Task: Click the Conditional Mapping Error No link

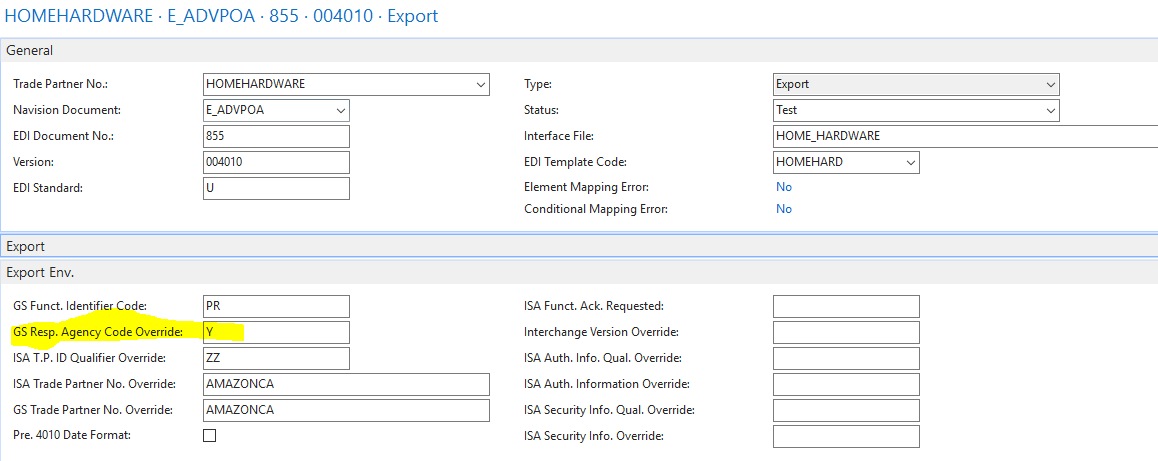Action: coord(784,209)
